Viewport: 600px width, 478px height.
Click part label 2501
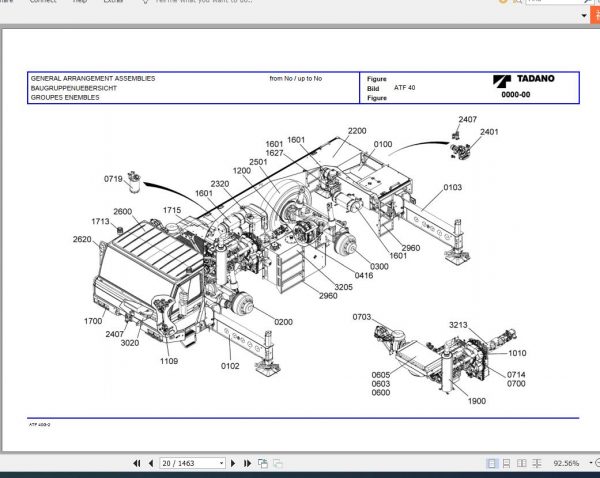(x=258, y=162)
